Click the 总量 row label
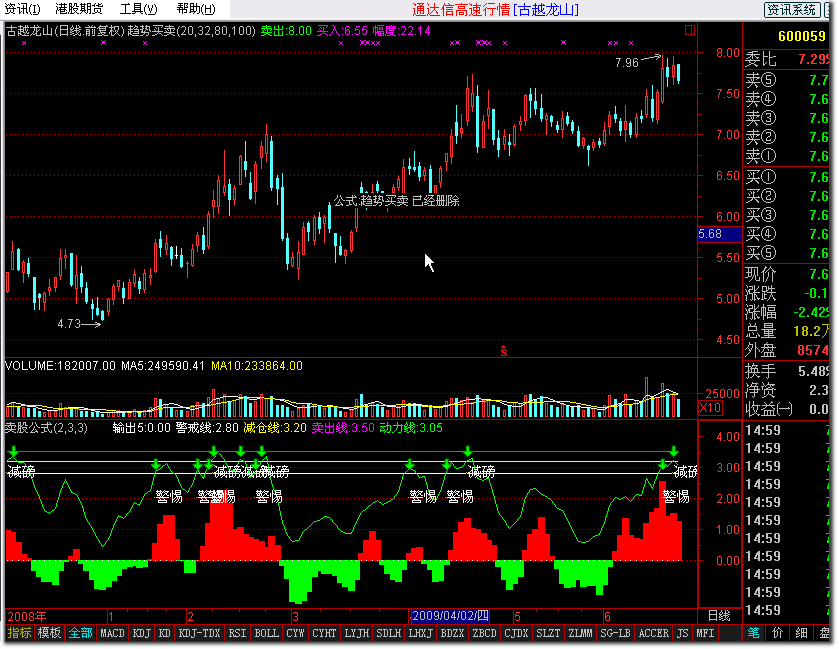The width and height of the screenshot is (839, 649). tap(760, 331)
